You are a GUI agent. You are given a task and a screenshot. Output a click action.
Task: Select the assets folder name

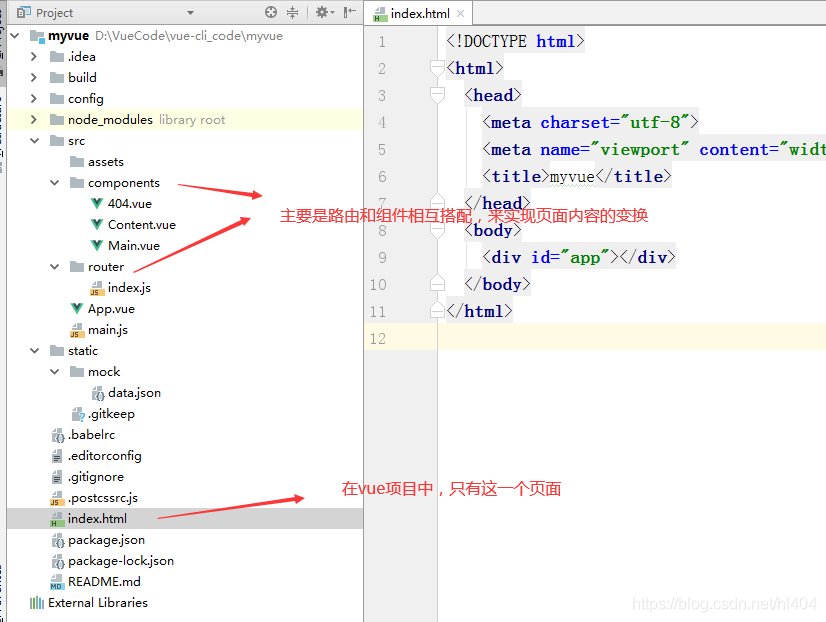(106, 162)
